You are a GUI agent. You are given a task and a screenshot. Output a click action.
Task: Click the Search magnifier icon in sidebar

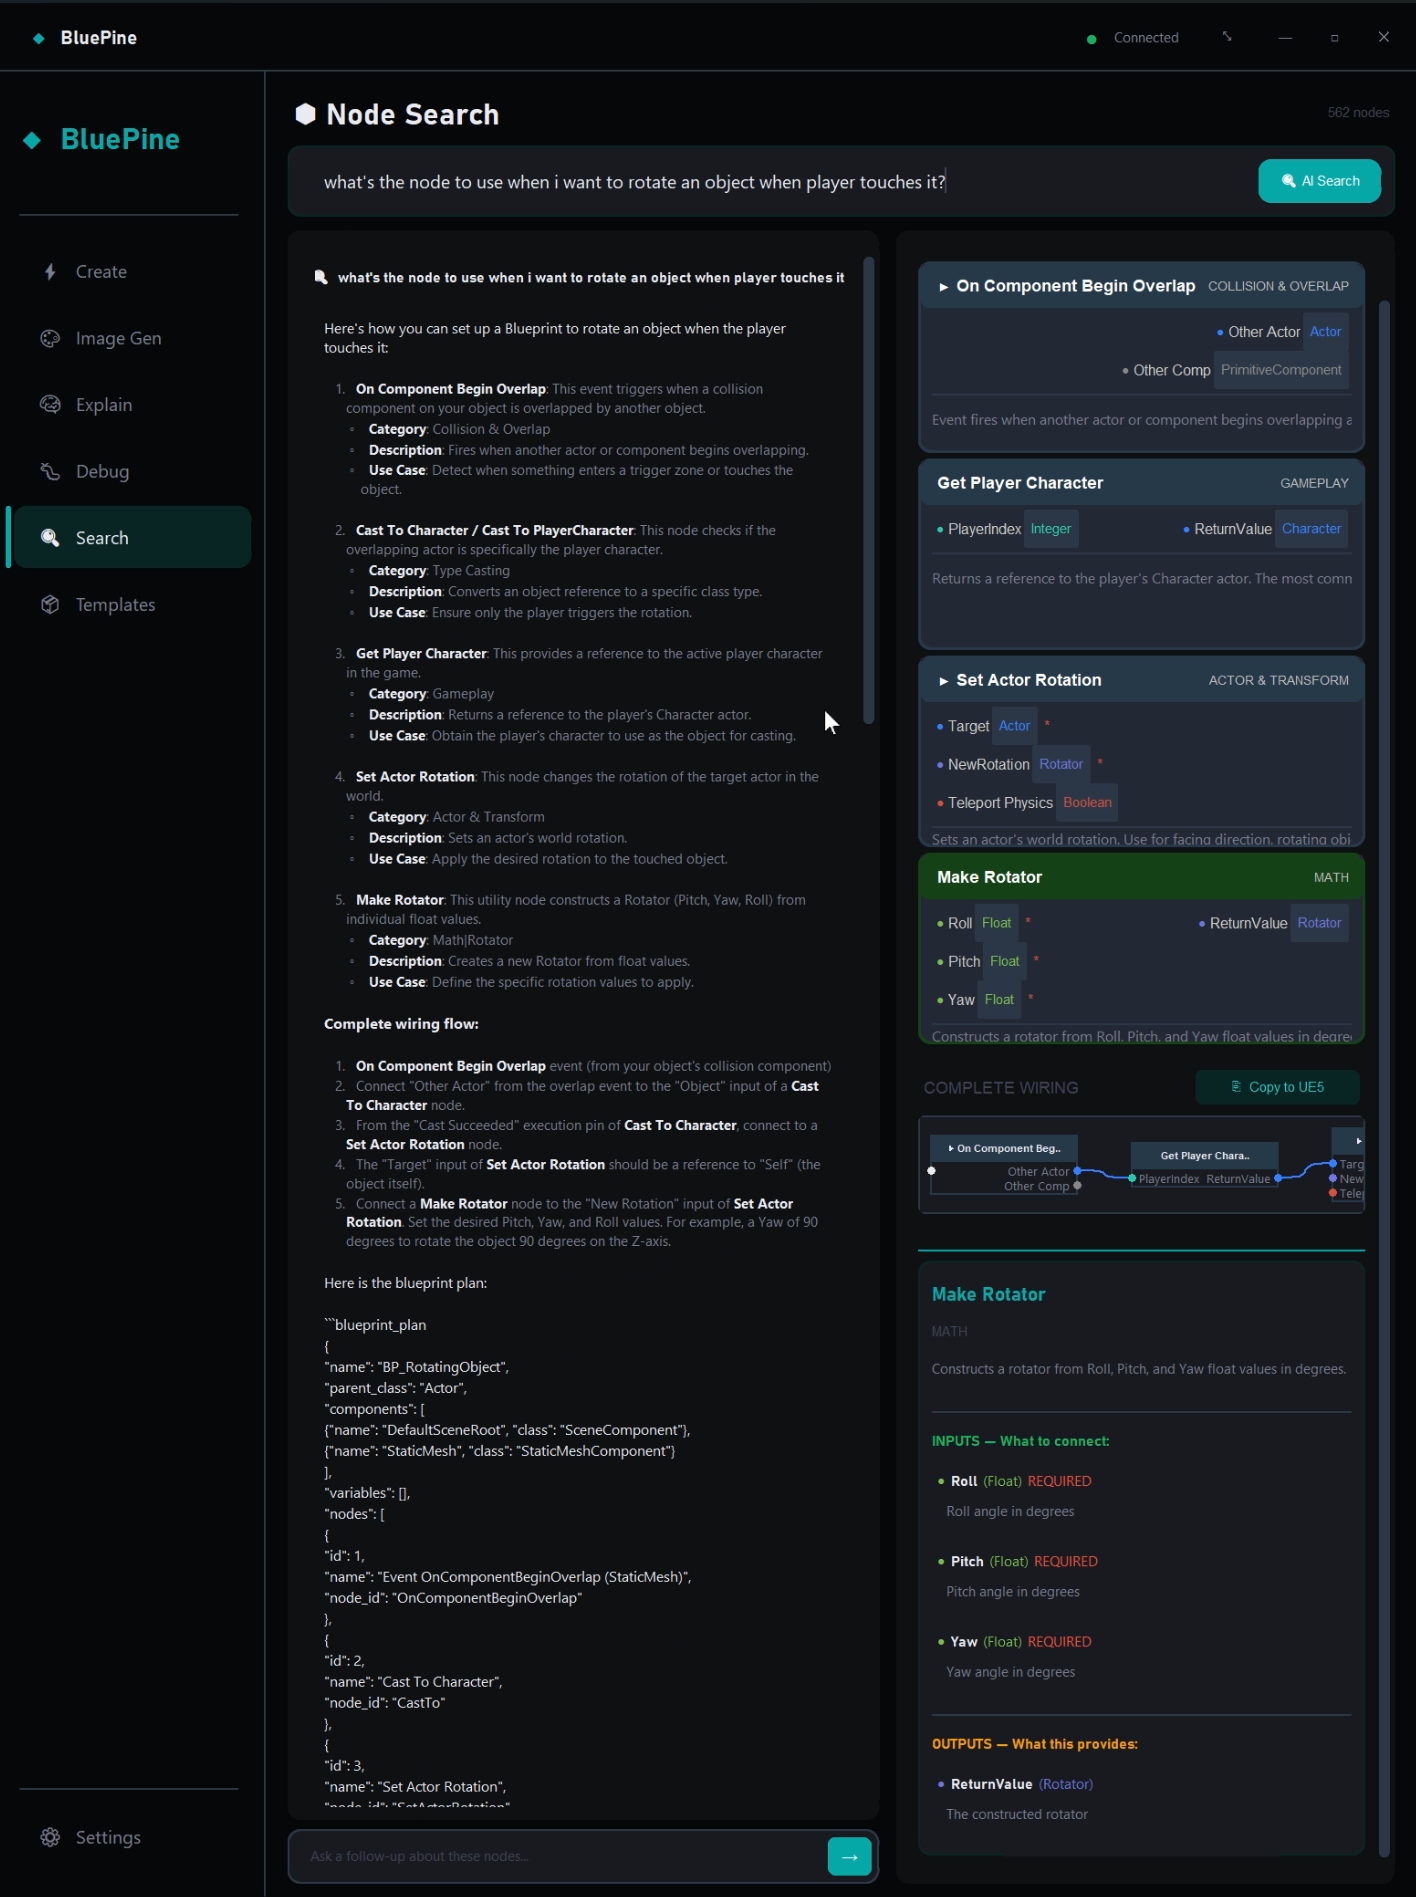tap(50, 538)
